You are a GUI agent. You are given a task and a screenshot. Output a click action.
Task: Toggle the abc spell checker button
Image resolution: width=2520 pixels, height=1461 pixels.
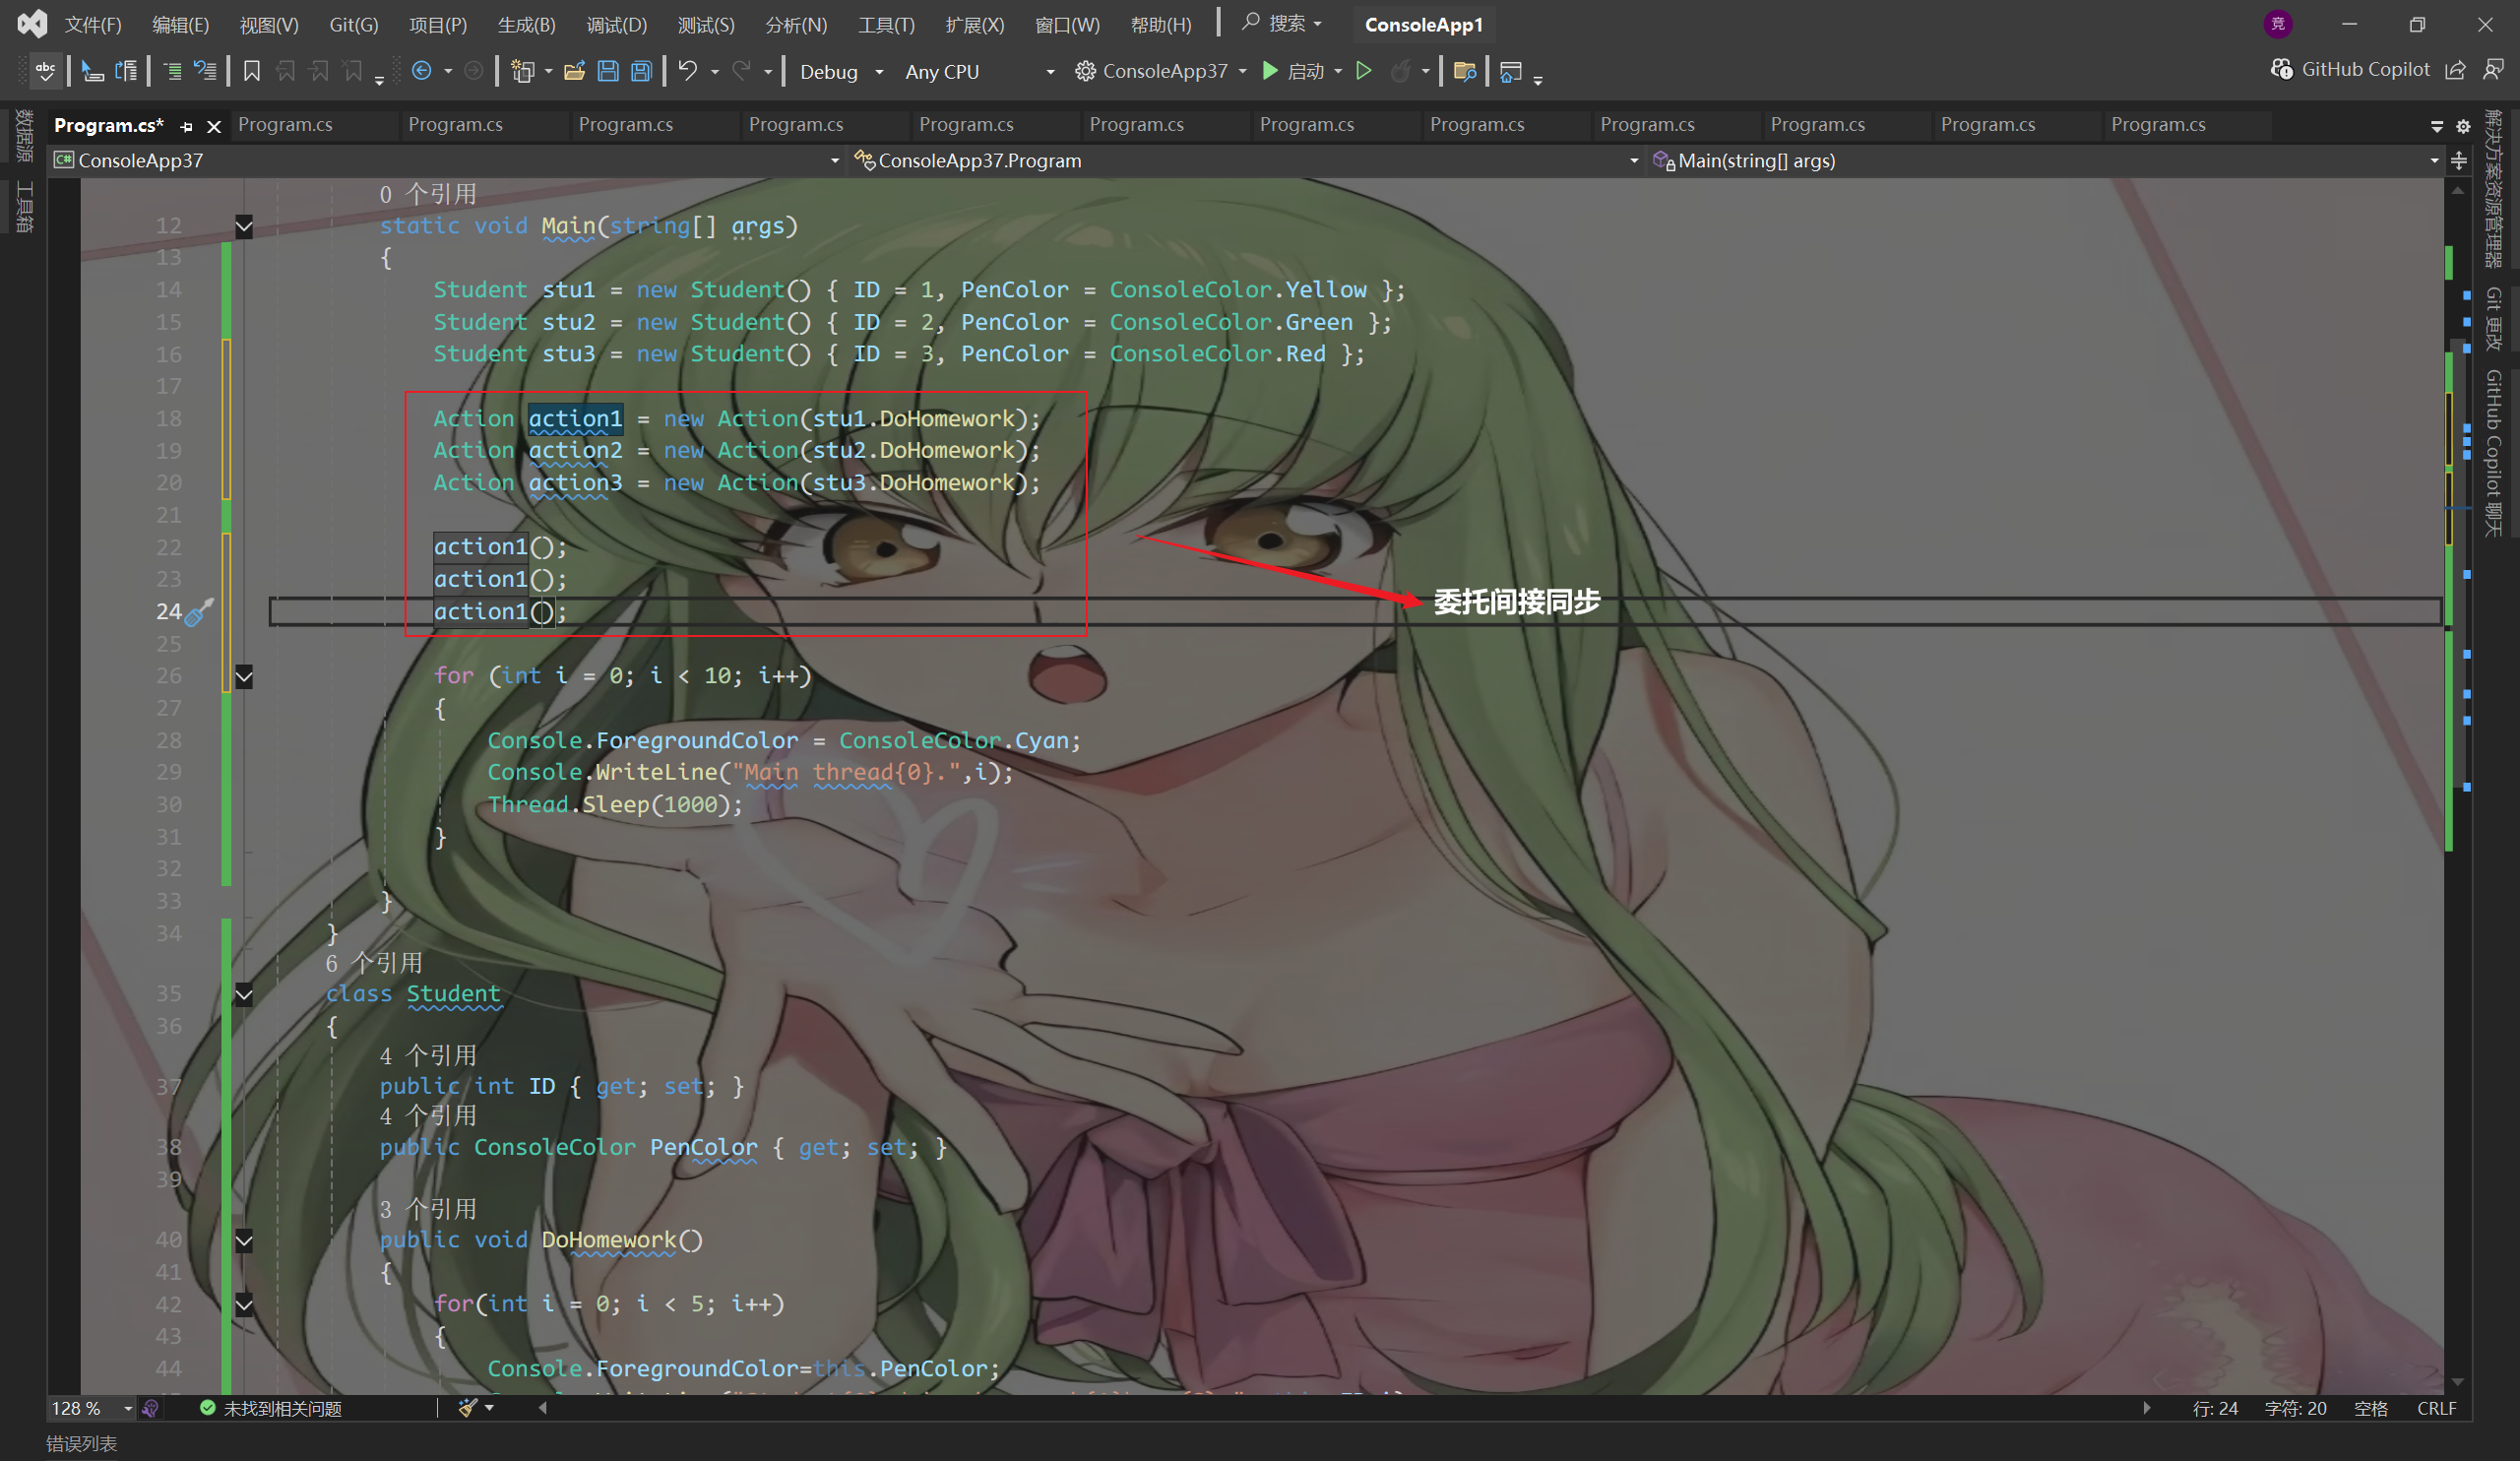click(45, 71)
